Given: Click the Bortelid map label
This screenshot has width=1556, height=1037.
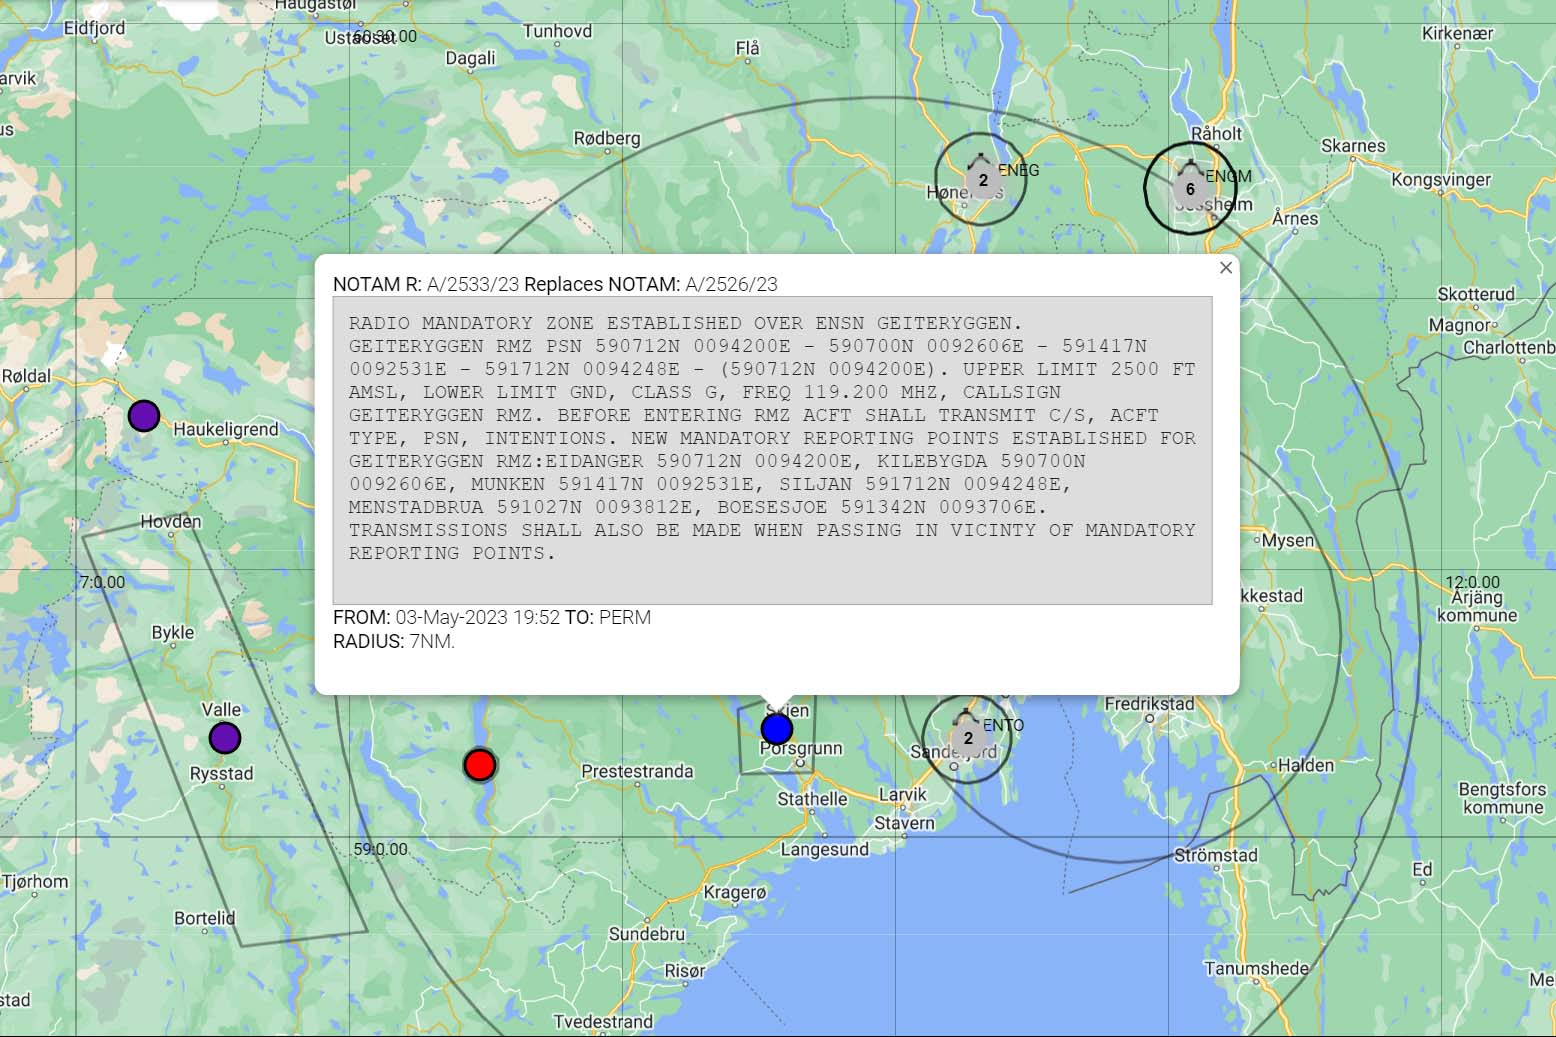Looking at the screenshot, I should tap(205, 918).
